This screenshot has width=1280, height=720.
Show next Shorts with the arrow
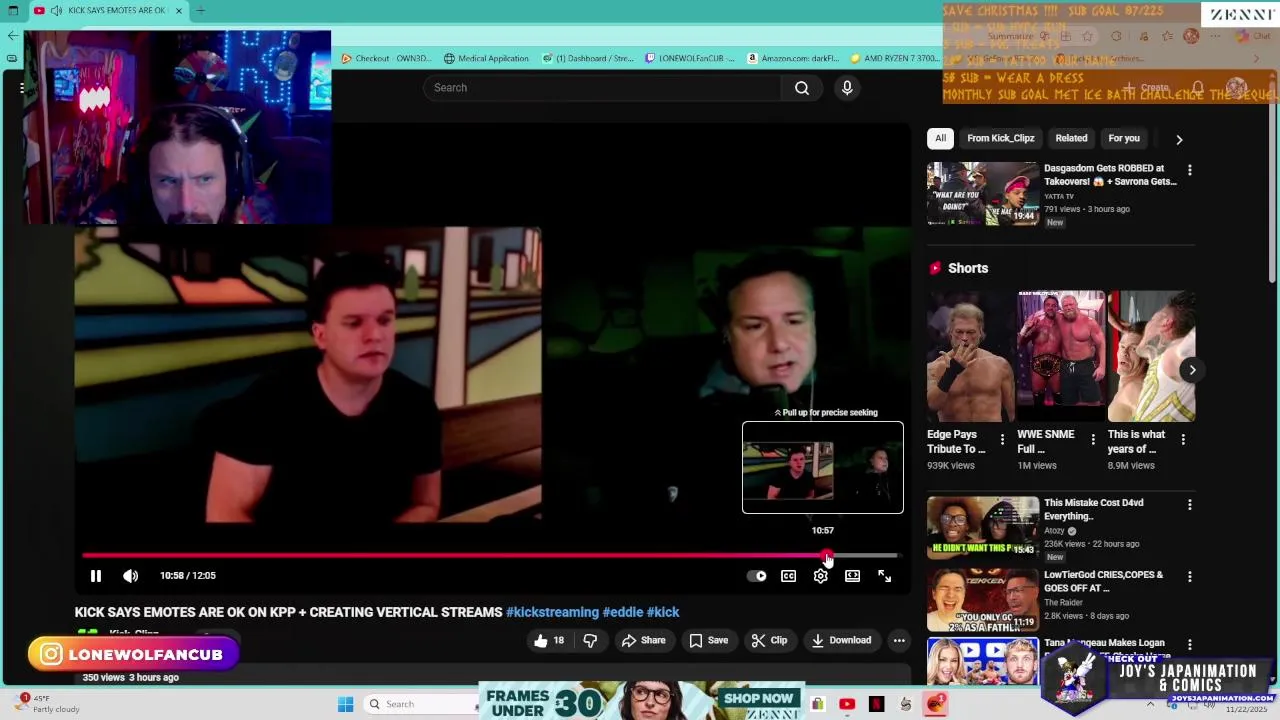point(1192,370)
